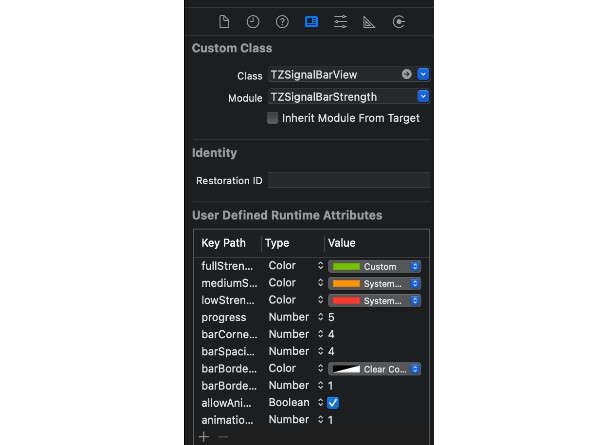This screenshot has height=445, width=604.
Task: Open the File inspector tab
Action: [x=224, y=22]
